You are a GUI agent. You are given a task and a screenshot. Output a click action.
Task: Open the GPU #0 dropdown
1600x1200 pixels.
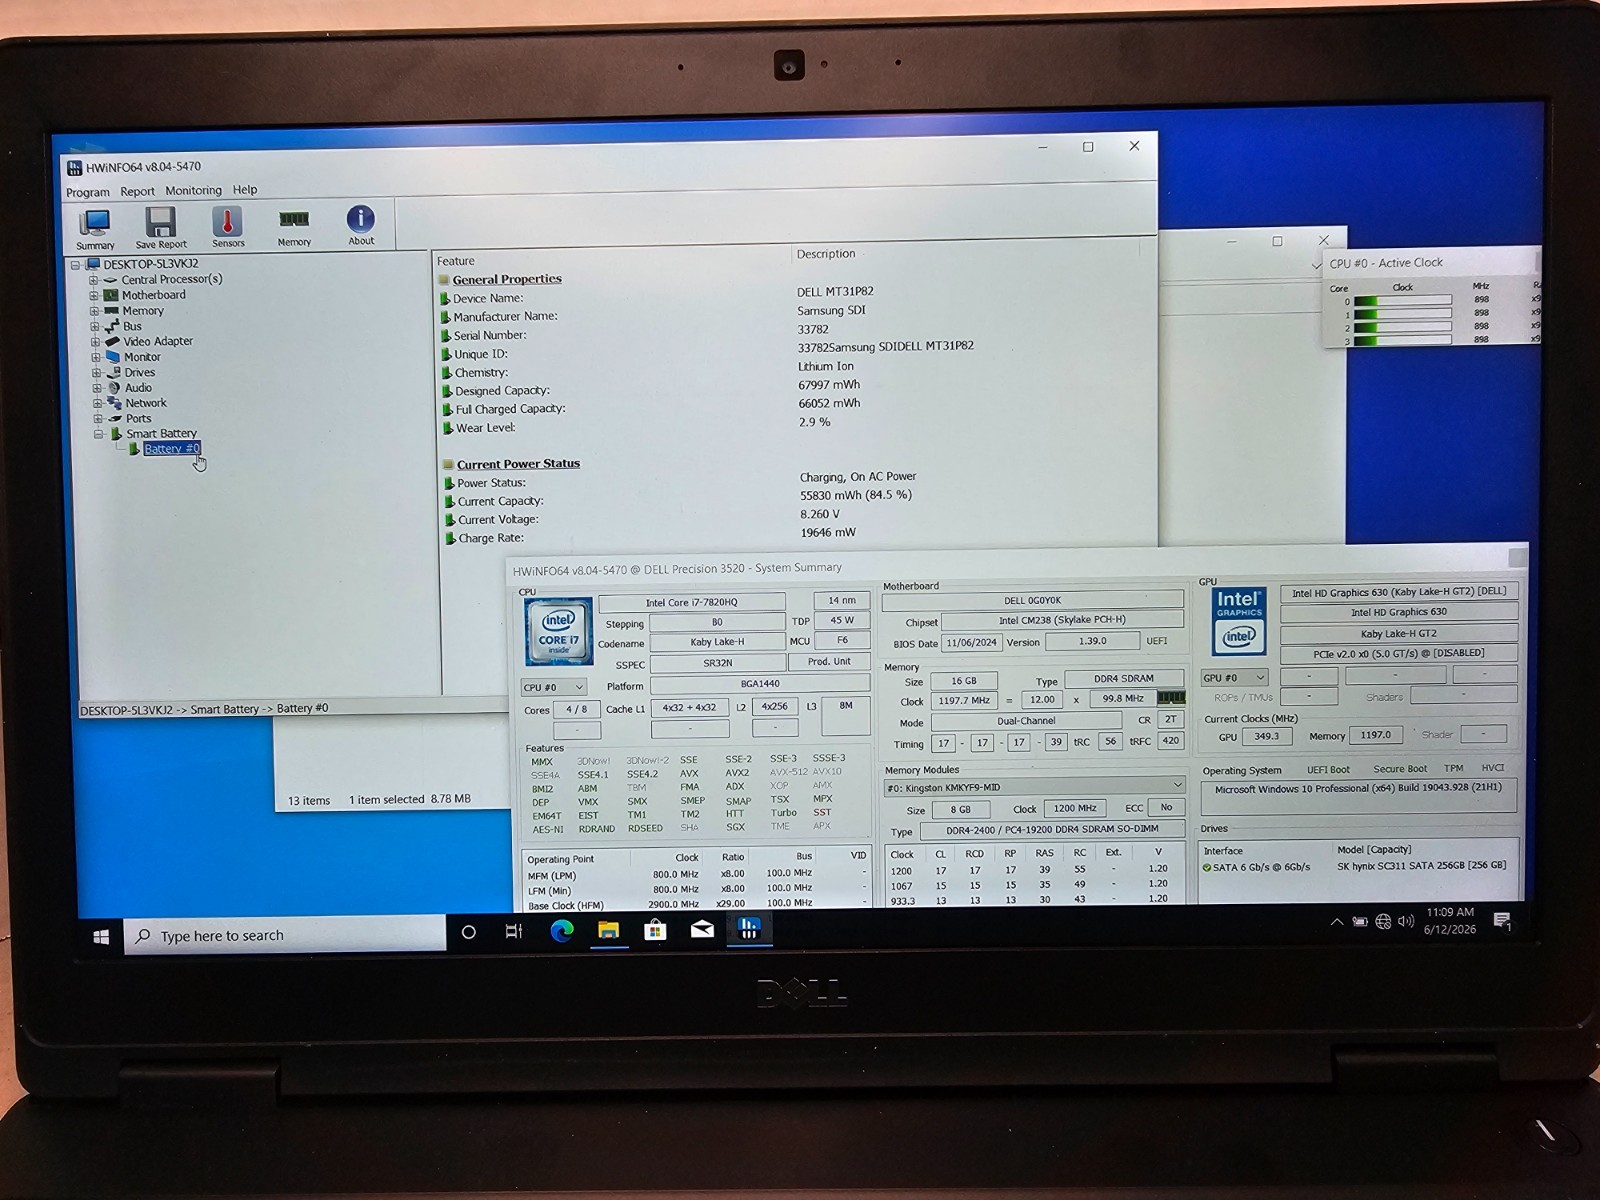pos(1234,677)
